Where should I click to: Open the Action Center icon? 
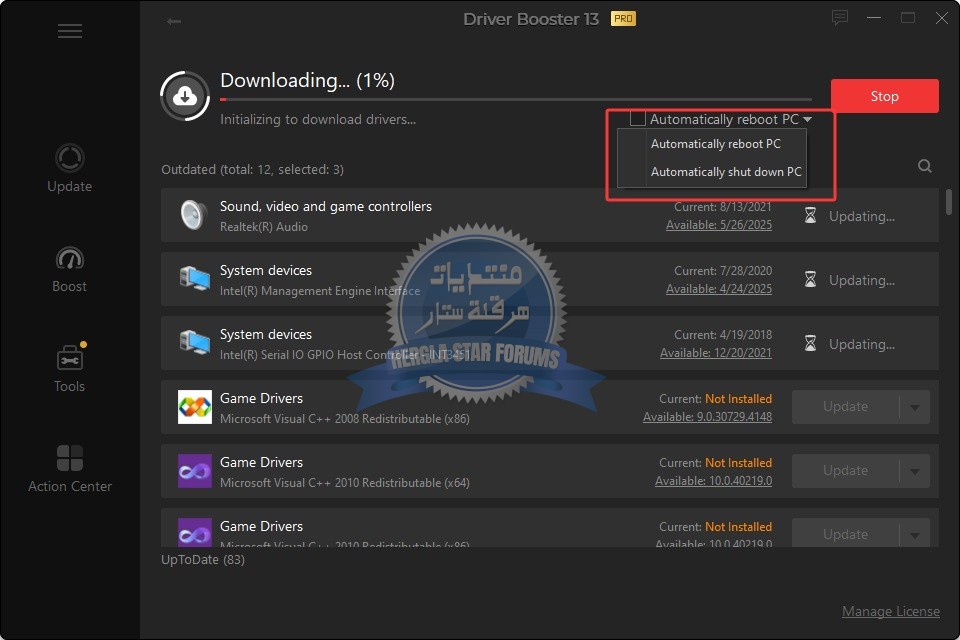tap(70, 458)
